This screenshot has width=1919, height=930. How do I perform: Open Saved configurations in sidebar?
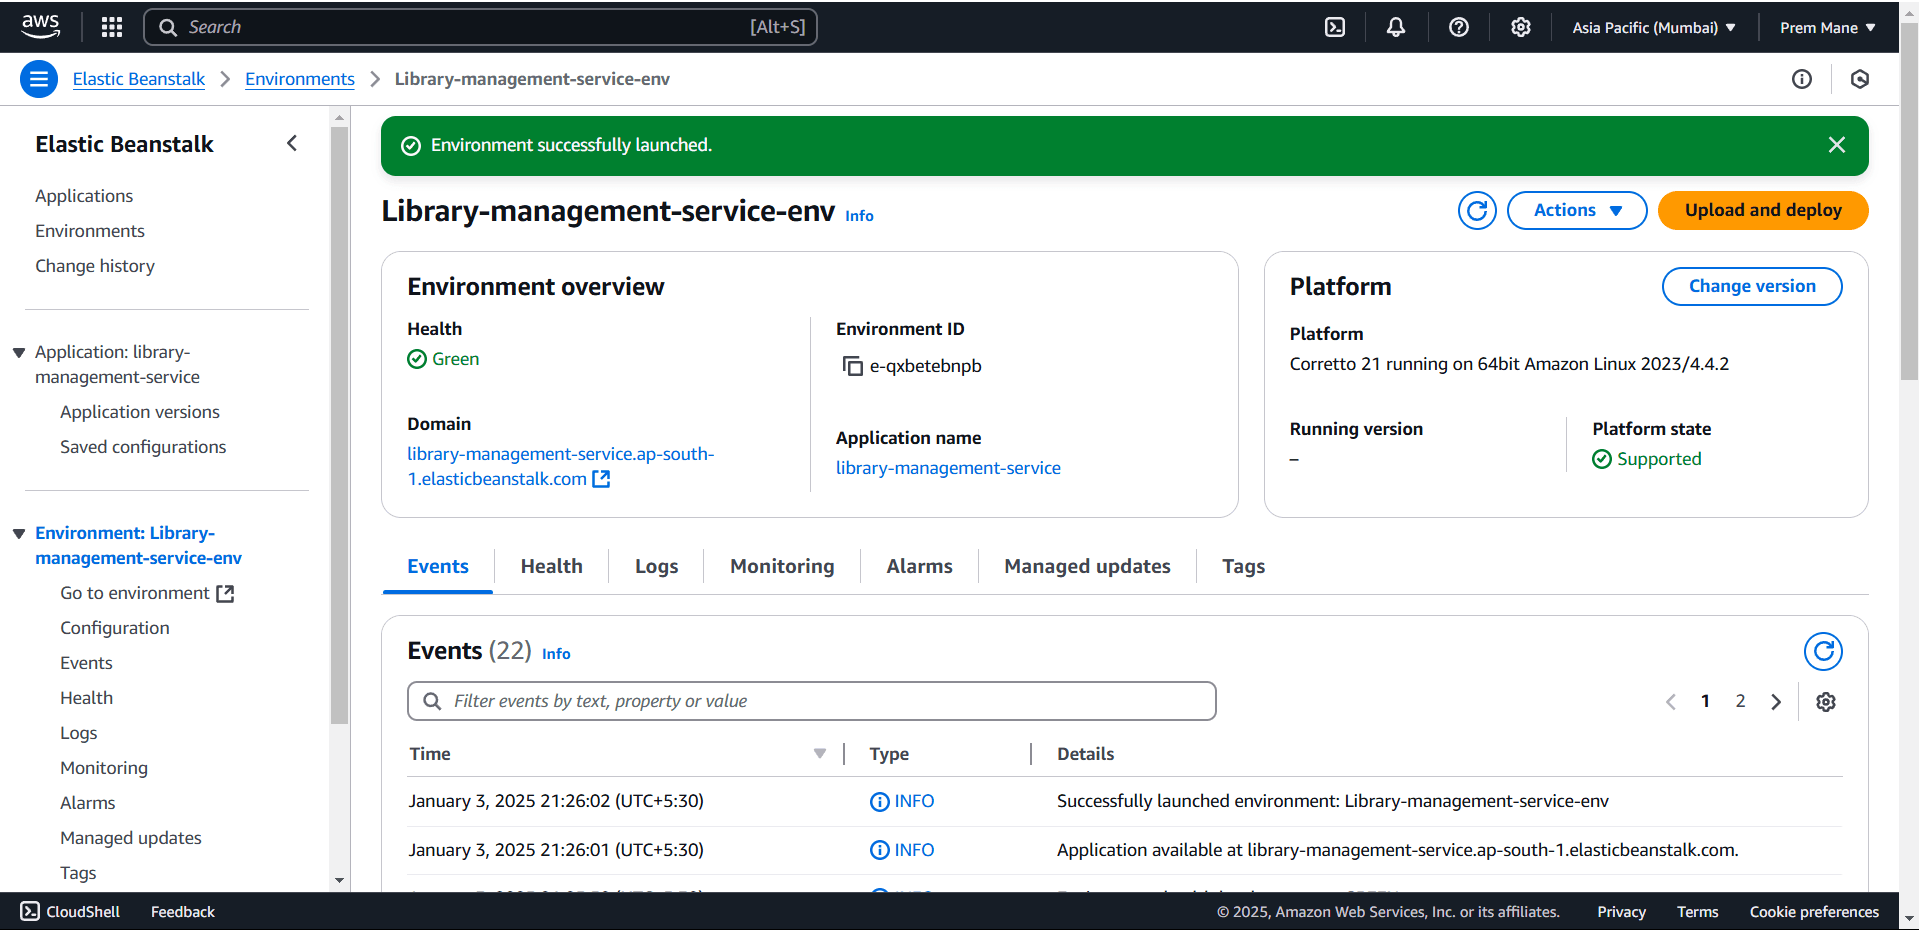143,447
